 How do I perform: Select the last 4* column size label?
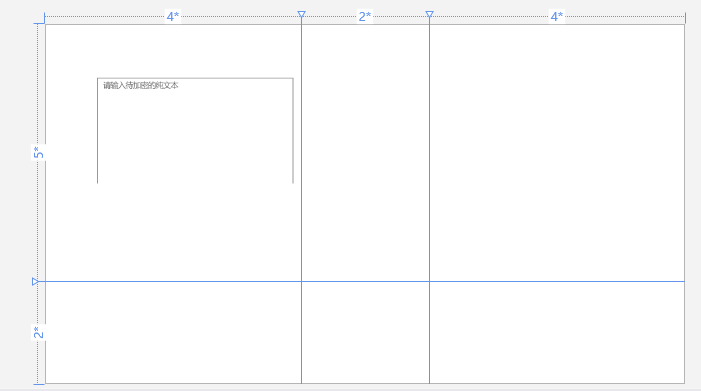tap(557, 17)
